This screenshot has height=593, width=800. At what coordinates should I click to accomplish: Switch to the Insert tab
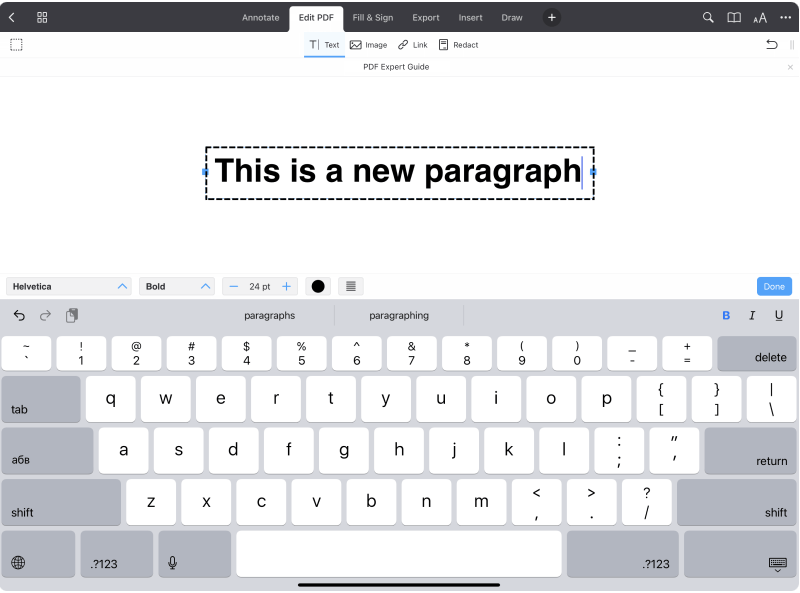pos(470,18)
